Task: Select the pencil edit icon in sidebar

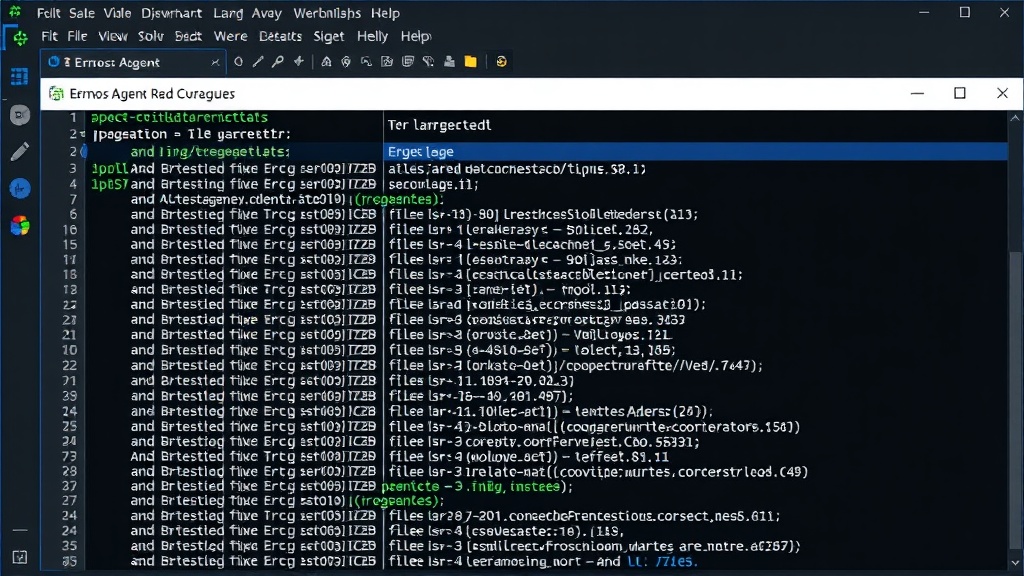Action: click(20, 152)
